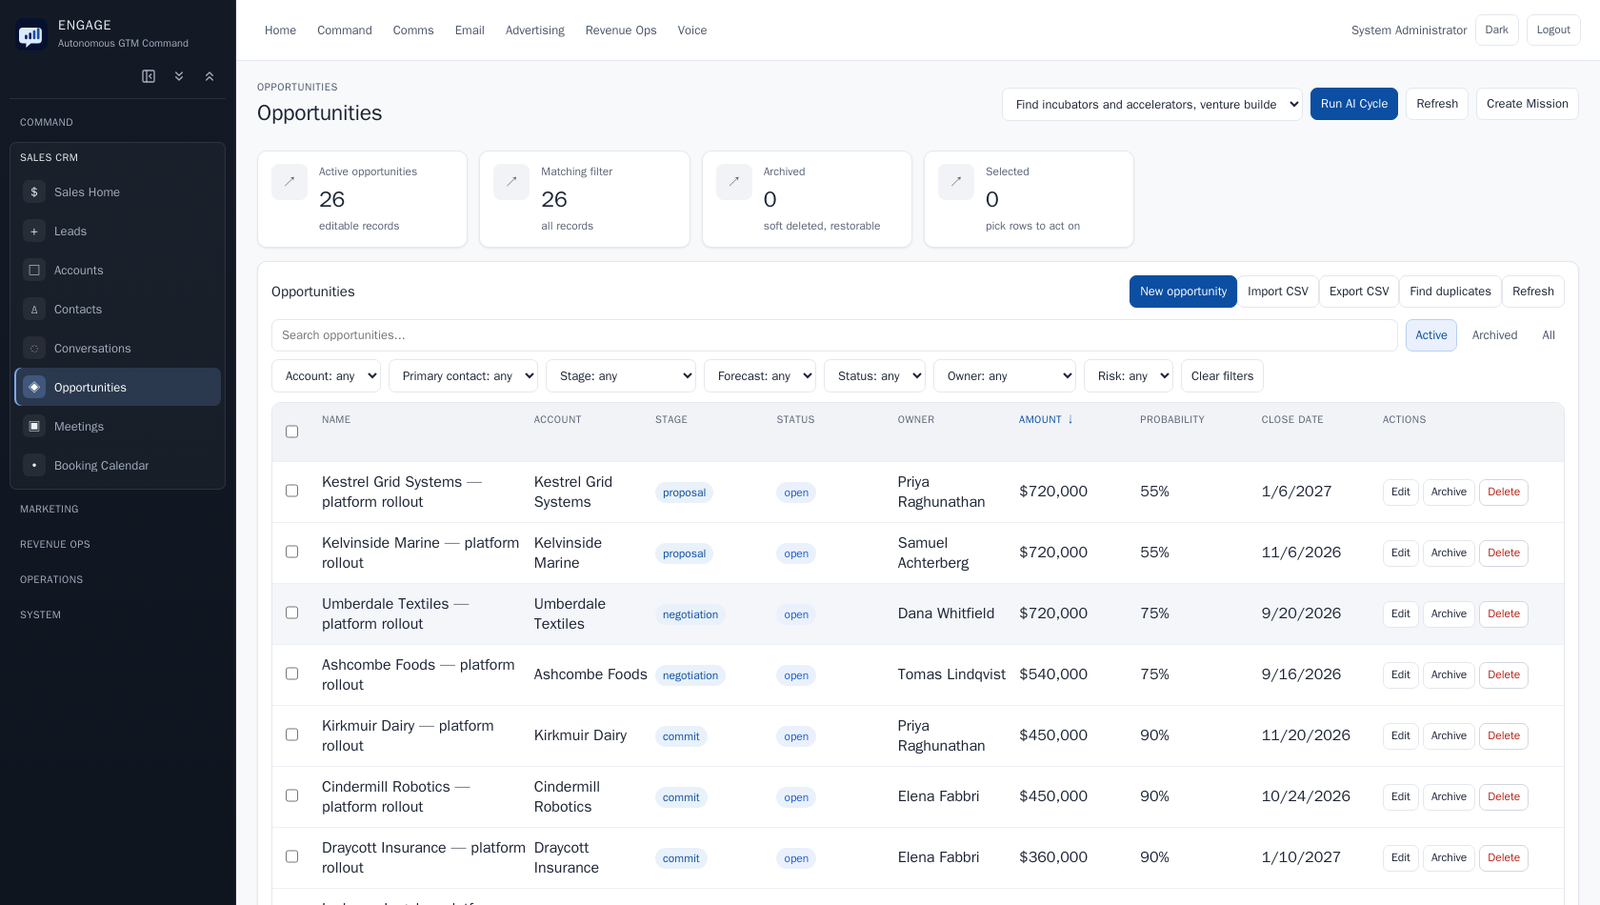Open Leads in the sidebar
This screenshot has height=905, width=1600.
tap(118, 231)
